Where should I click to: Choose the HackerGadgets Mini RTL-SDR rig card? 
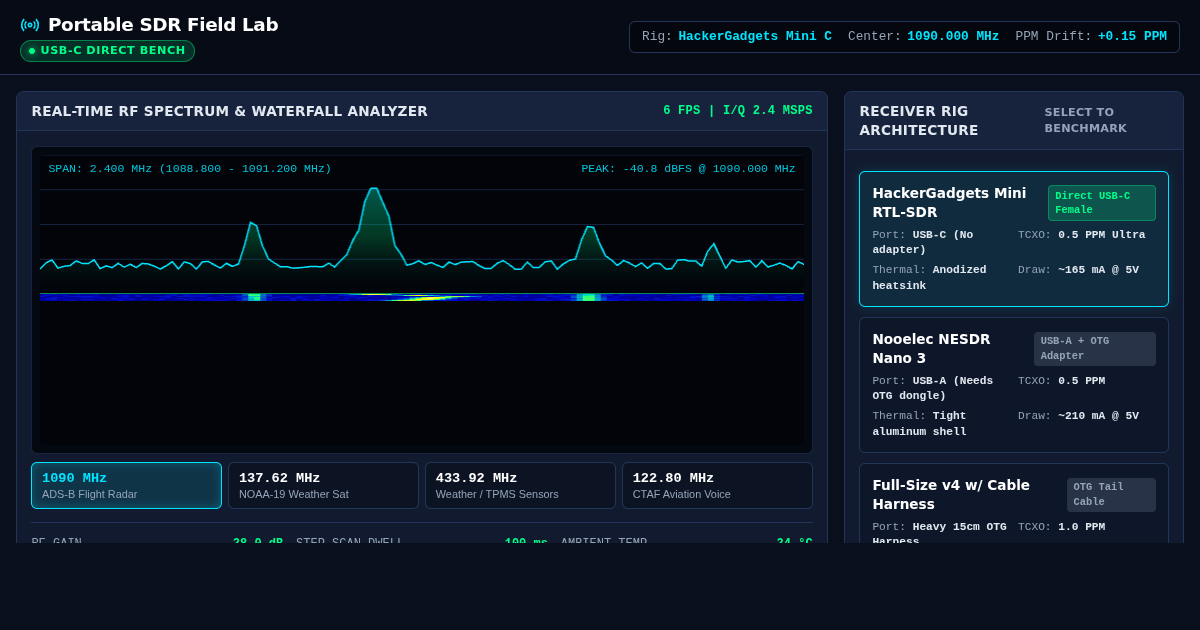[x=1014, y=239]
